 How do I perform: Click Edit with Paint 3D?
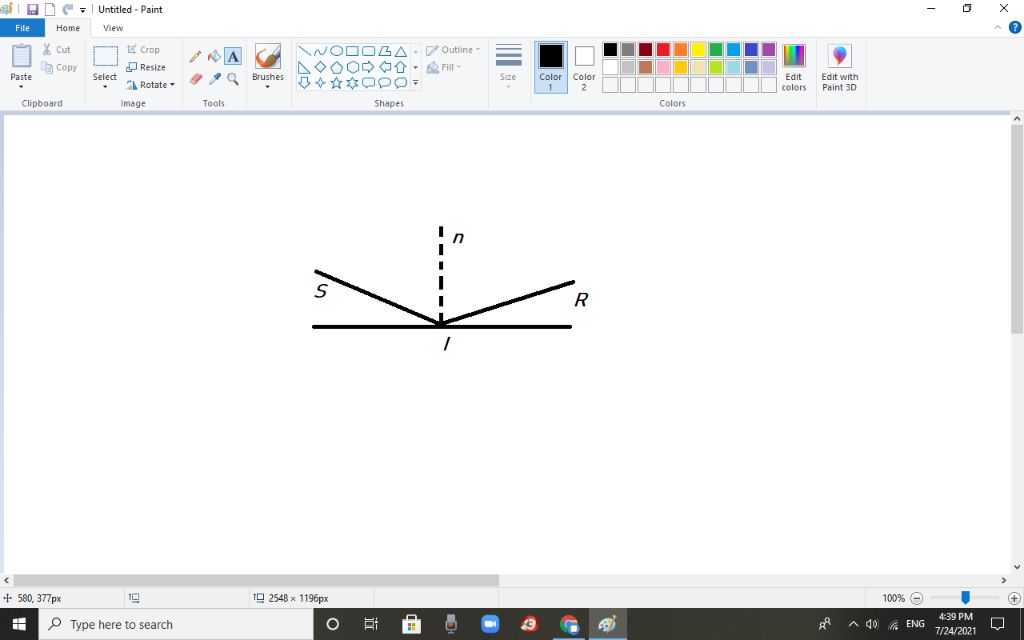click(x=840, y=68)
